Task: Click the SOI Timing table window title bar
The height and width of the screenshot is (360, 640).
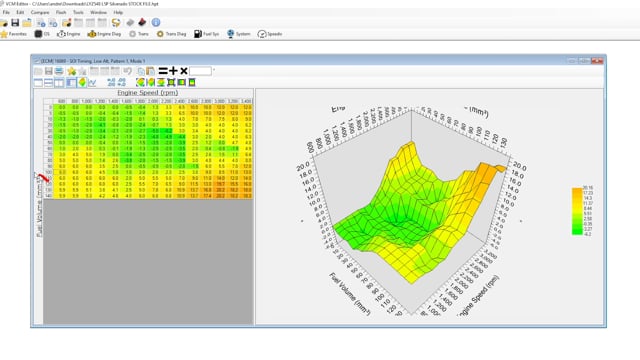Action: point(318,61)
